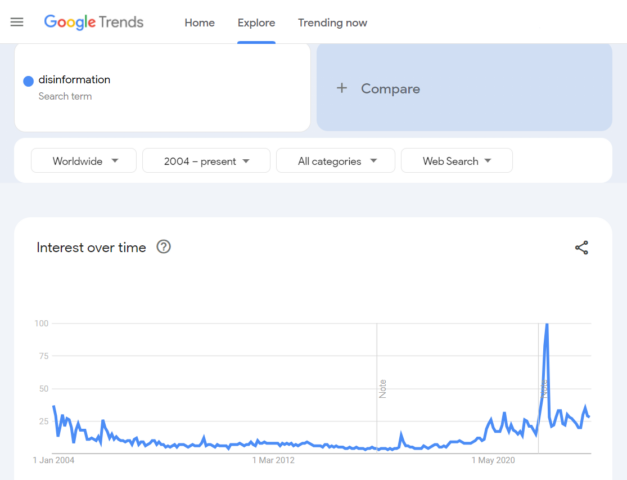Open the 2004 – present time range dropdown

206,161
